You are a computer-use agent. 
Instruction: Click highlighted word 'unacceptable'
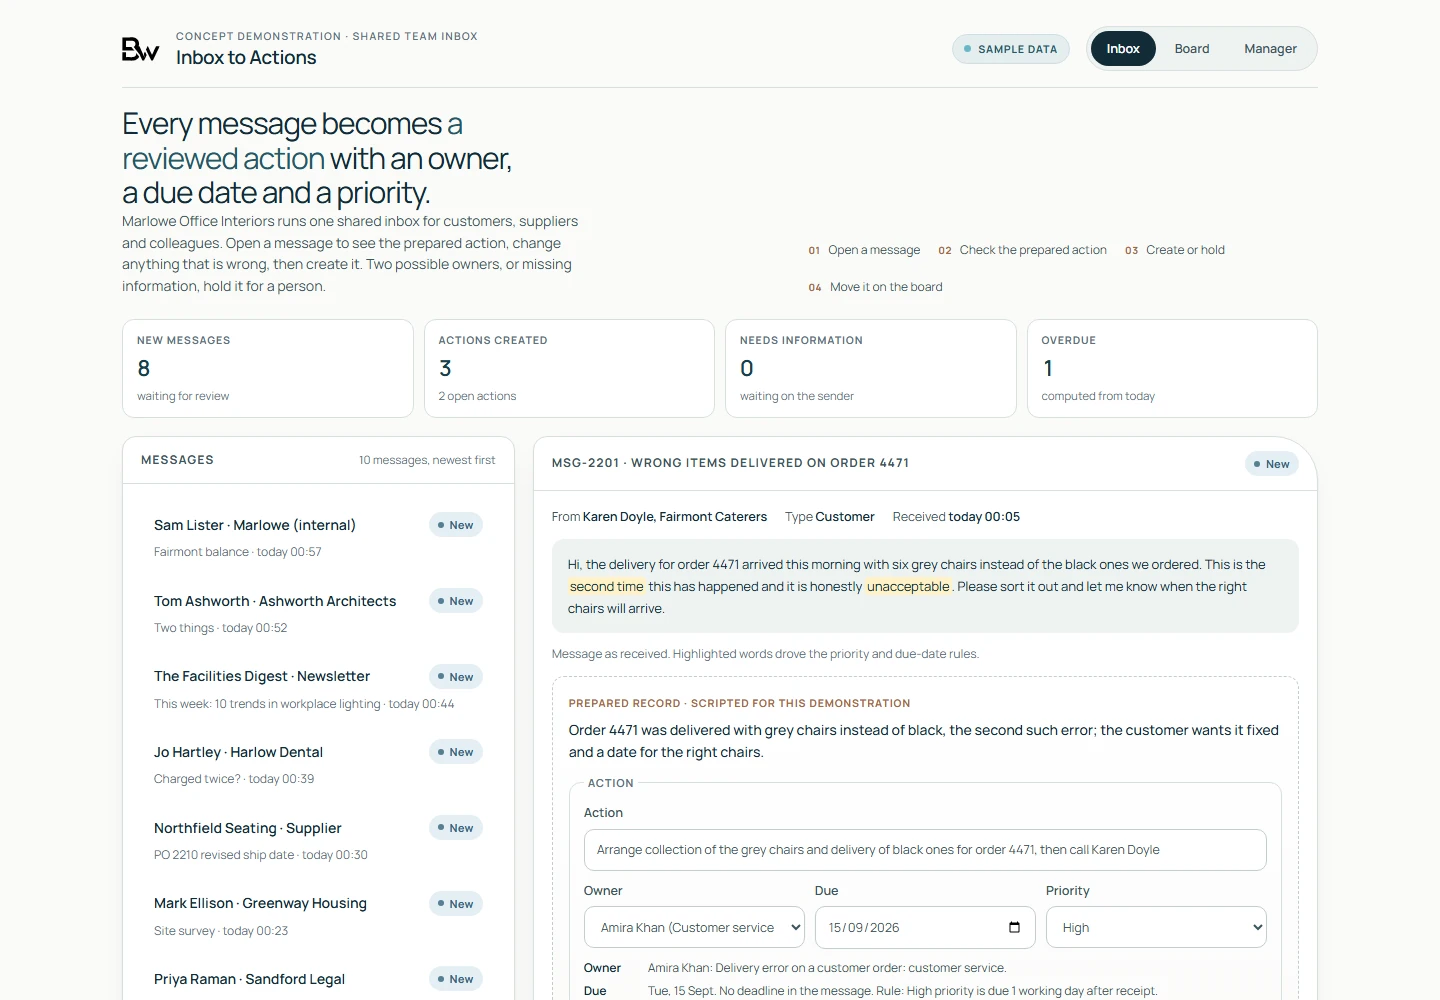point(908,587)
